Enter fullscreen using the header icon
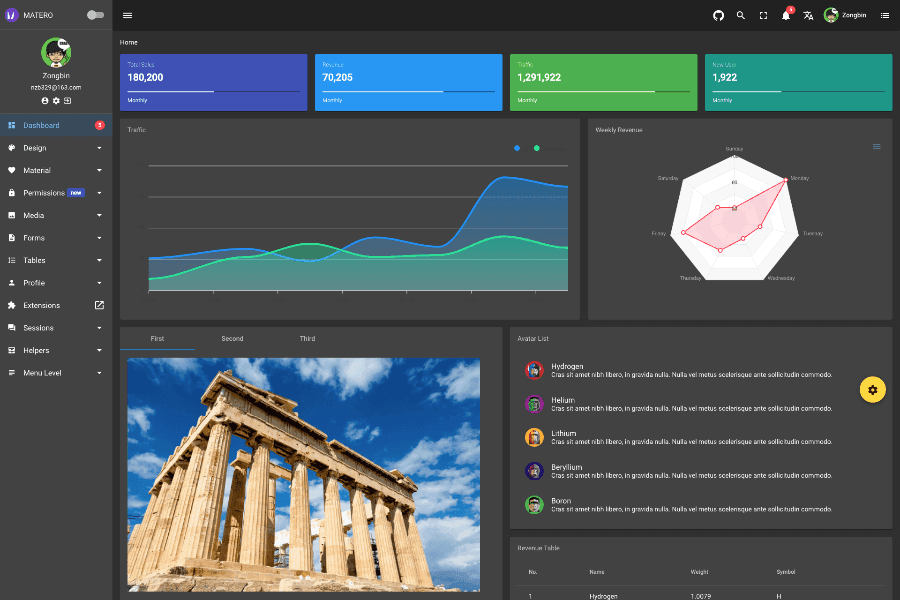Screen dimensions: 900x600 coord(764,15)
